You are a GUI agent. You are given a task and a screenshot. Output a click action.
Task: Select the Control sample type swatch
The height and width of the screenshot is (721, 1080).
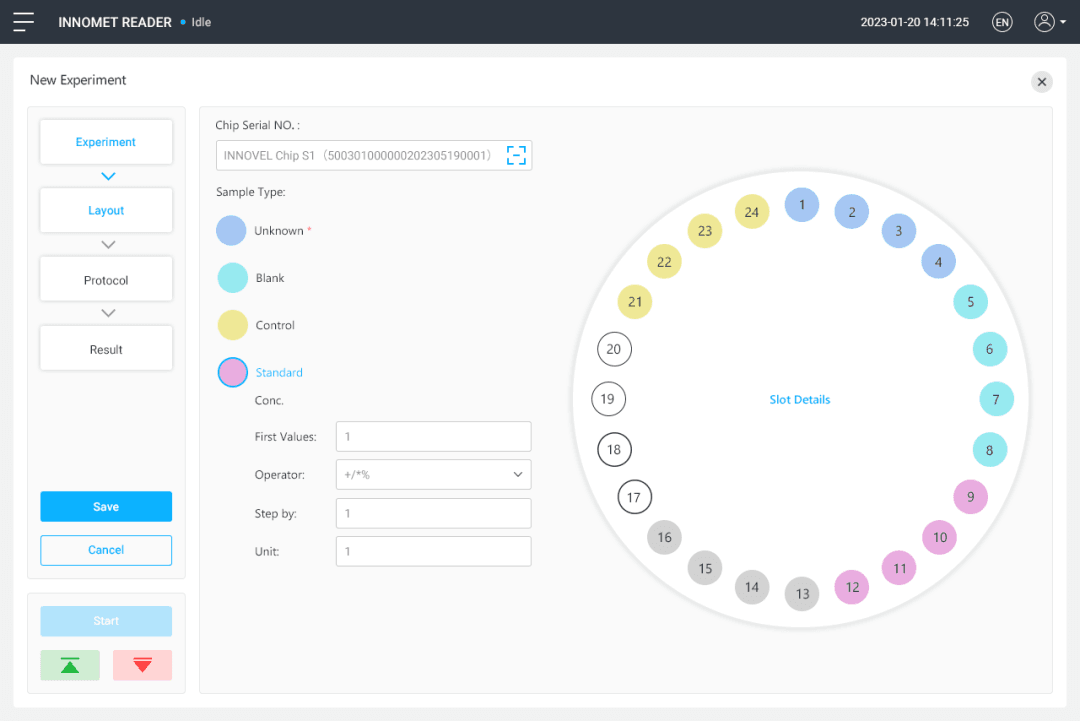233,325
